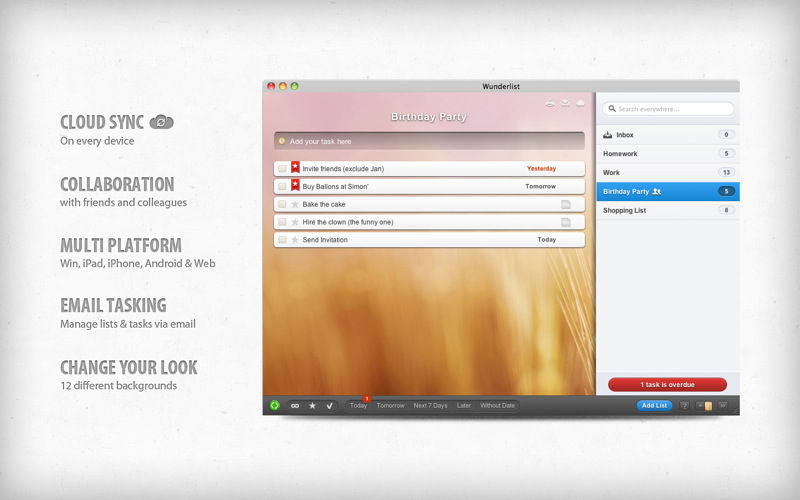Click the last icon at bottom bar's right end
The image size is (800, 500).
(723, 406)
